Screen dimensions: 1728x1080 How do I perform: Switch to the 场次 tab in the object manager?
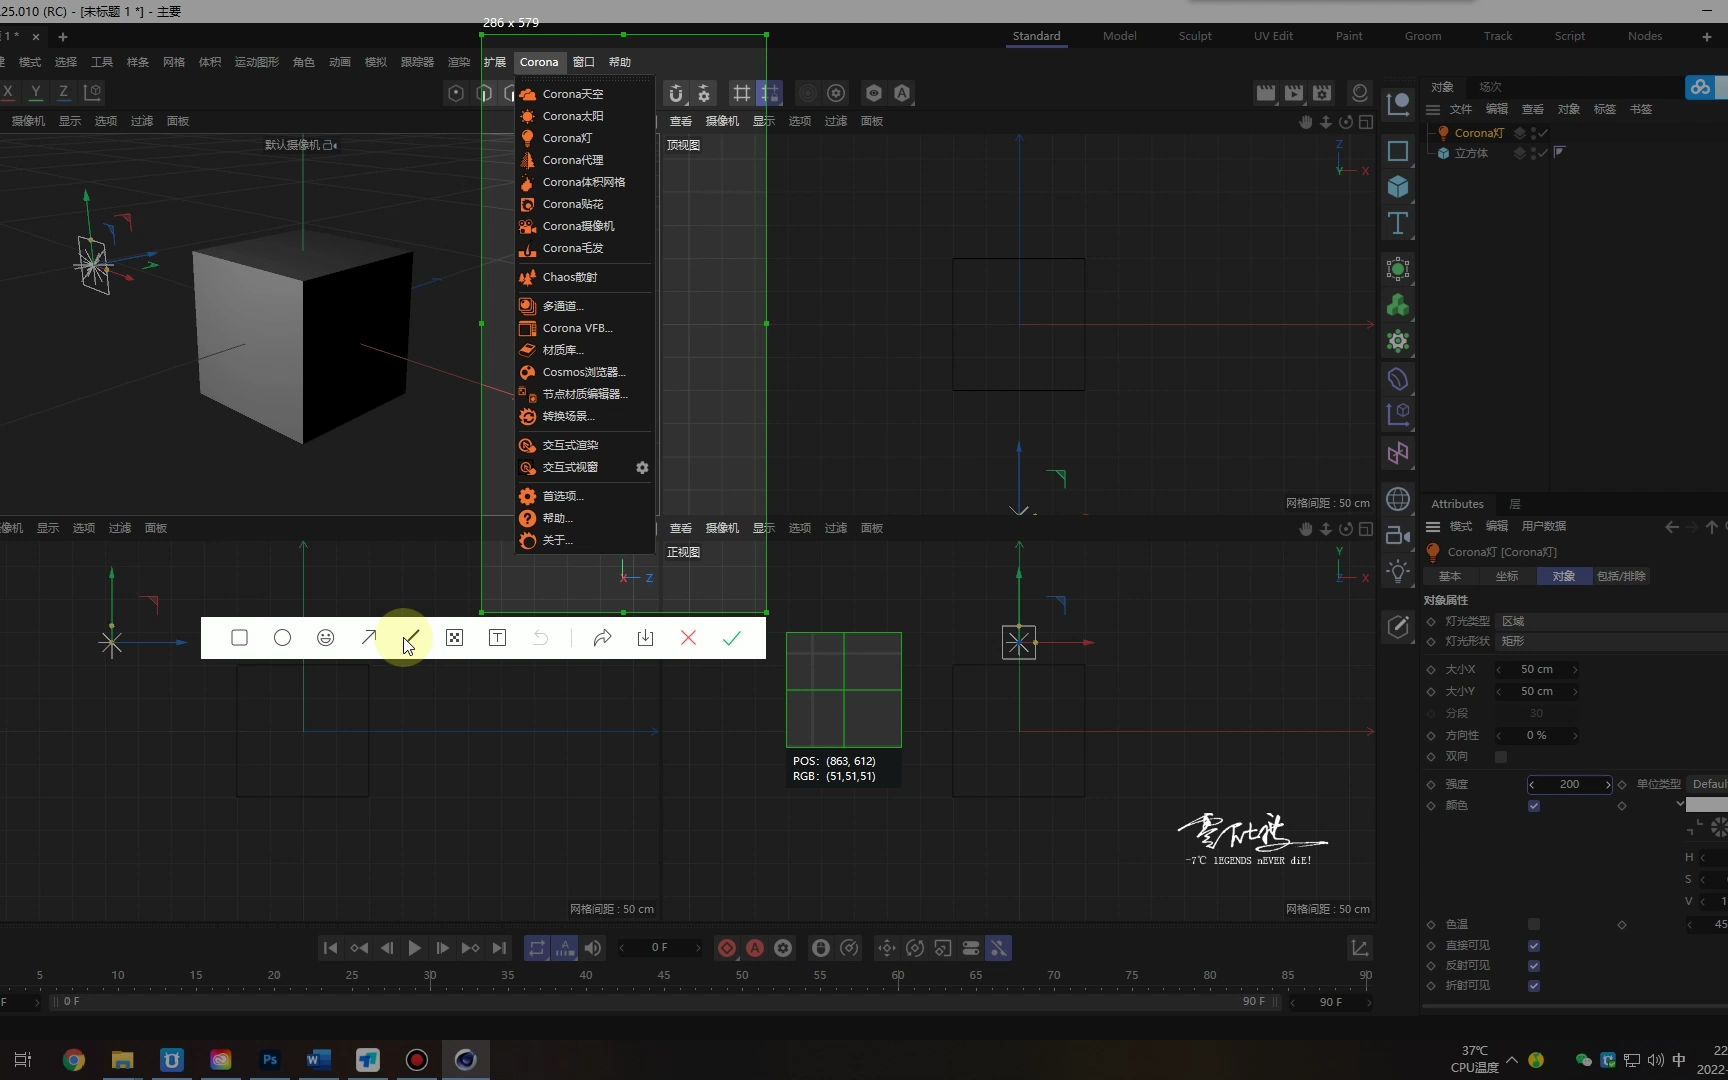tap(1491, 87)
